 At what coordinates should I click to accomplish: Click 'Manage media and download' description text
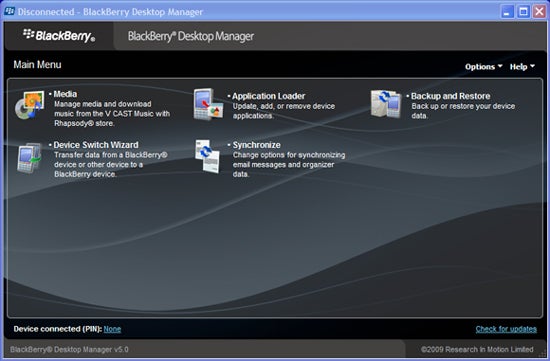(103, 104)
